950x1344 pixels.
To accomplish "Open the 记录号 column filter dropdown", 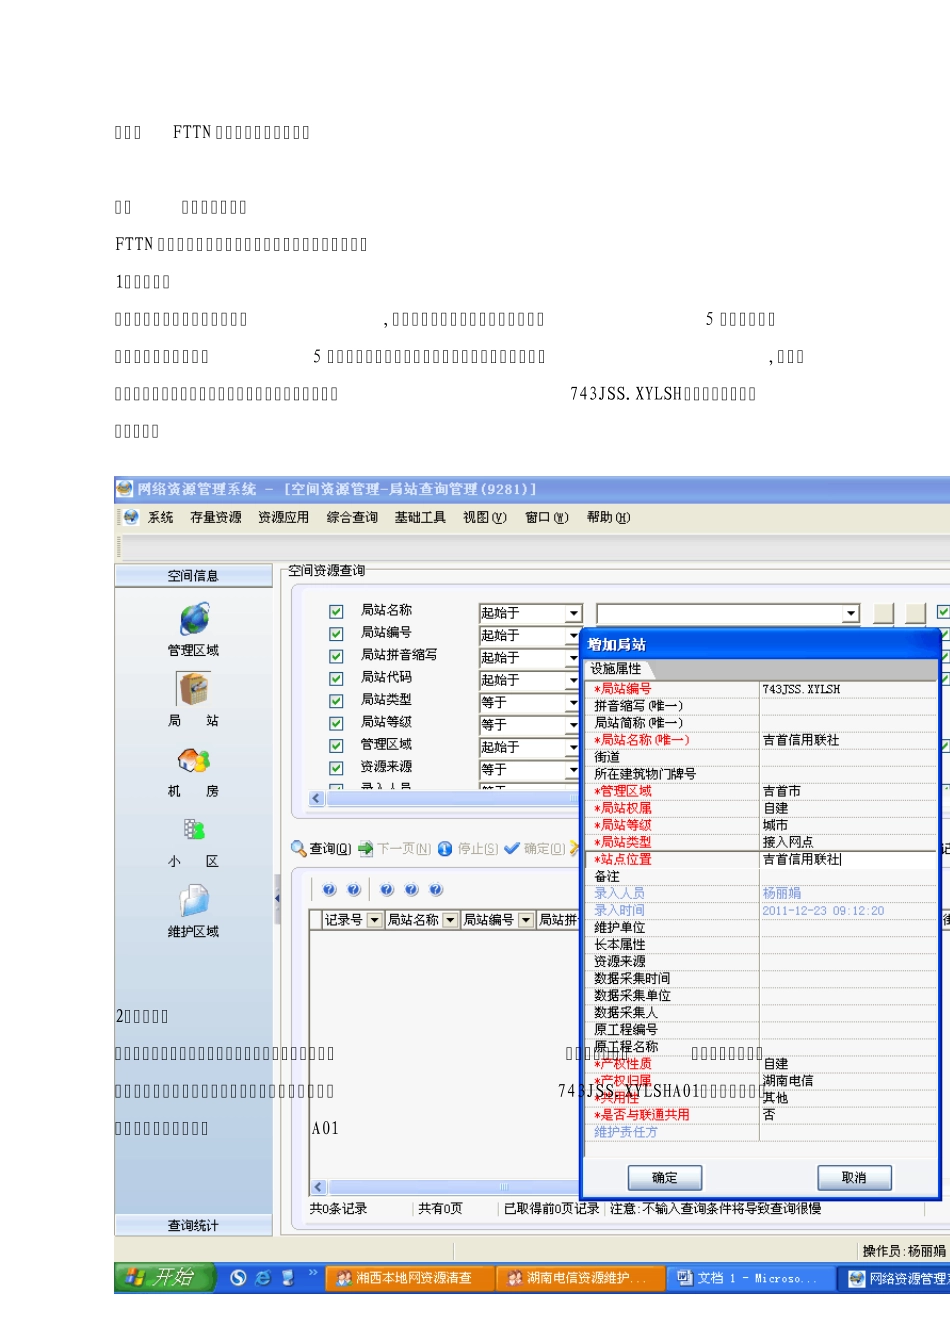I will [375, 920].
